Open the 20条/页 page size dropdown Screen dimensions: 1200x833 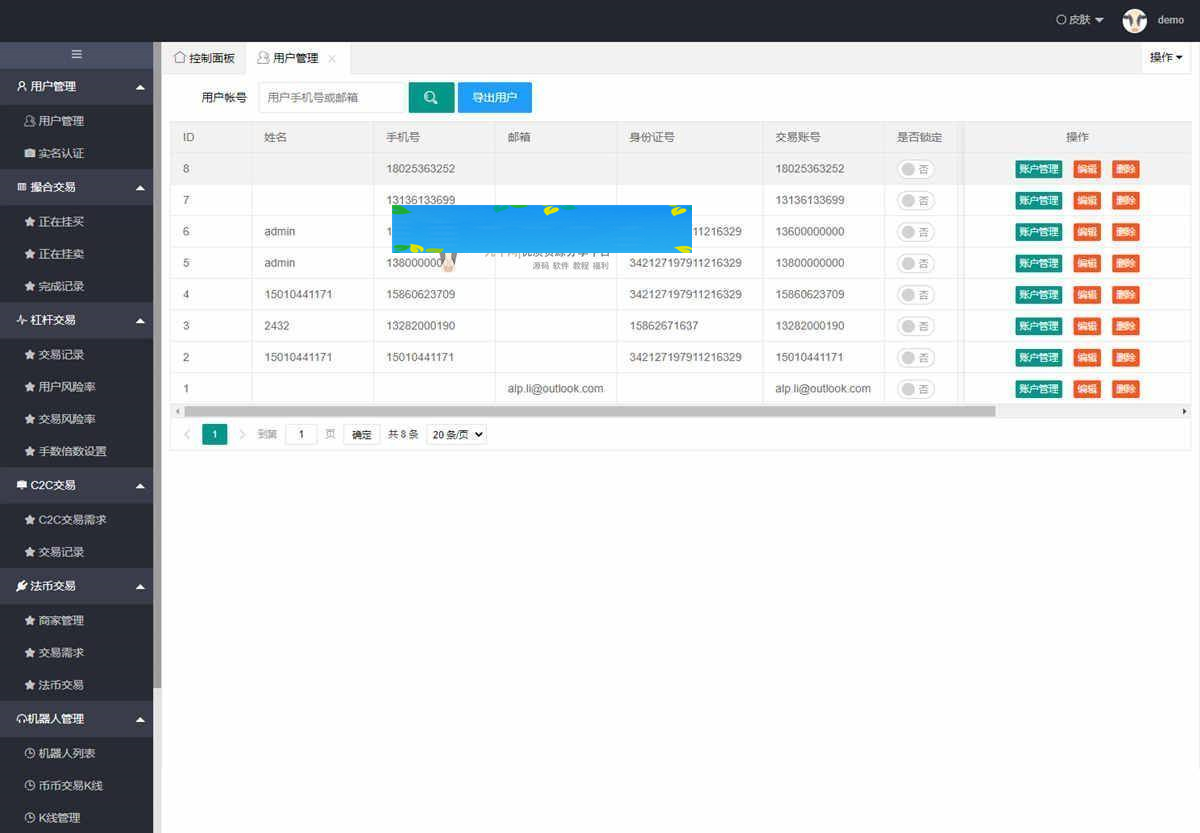coord(456,433)
